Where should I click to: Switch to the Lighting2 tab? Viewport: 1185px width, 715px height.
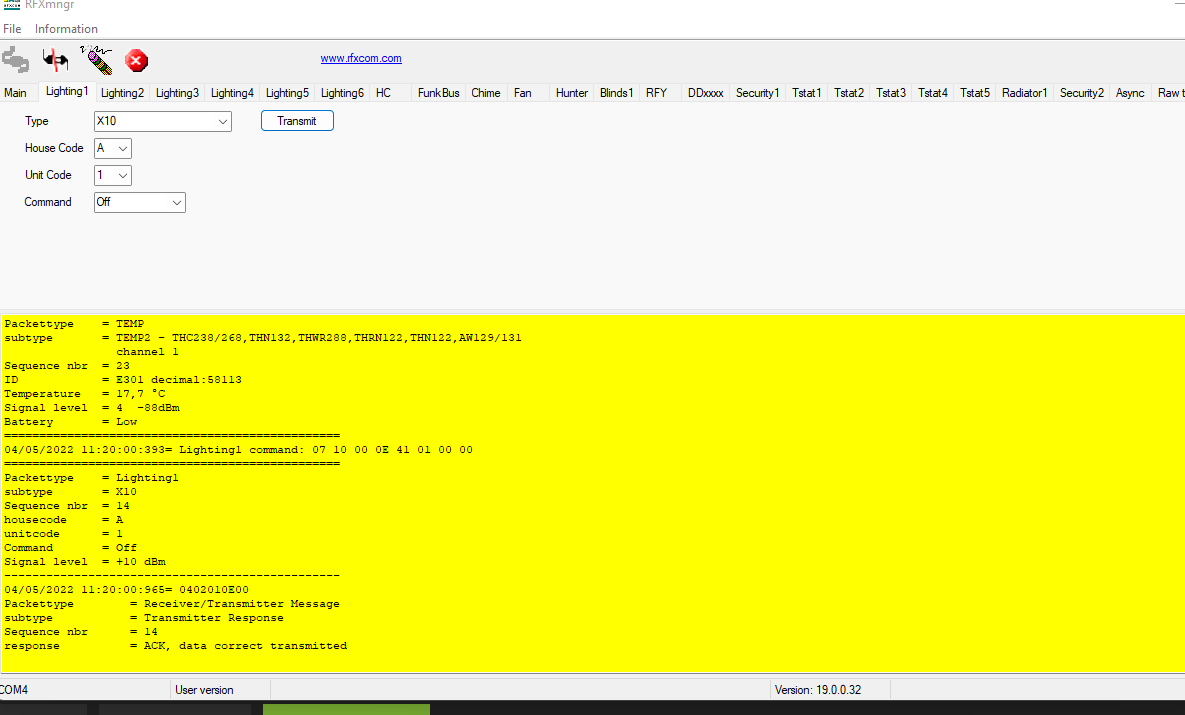point(122,93)
